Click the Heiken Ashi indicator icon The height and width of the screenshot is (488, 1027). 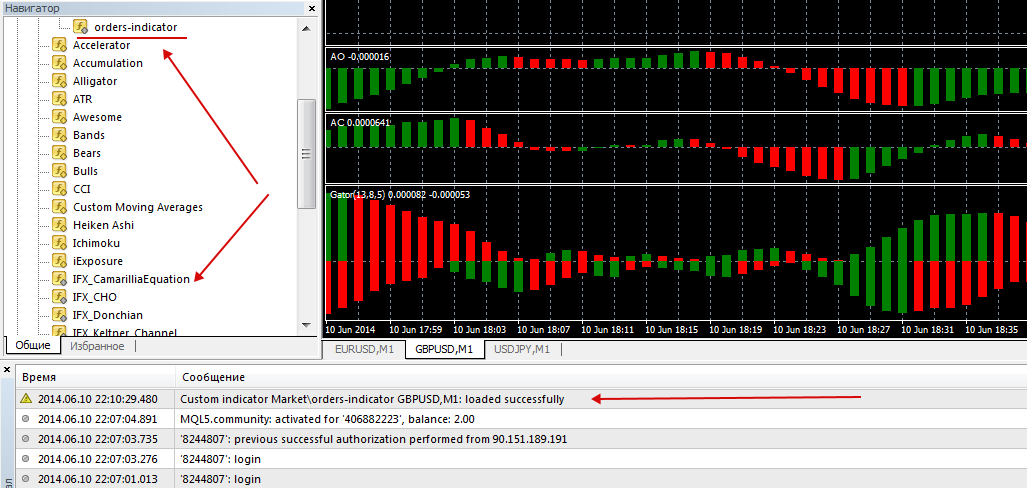[60, 225]
